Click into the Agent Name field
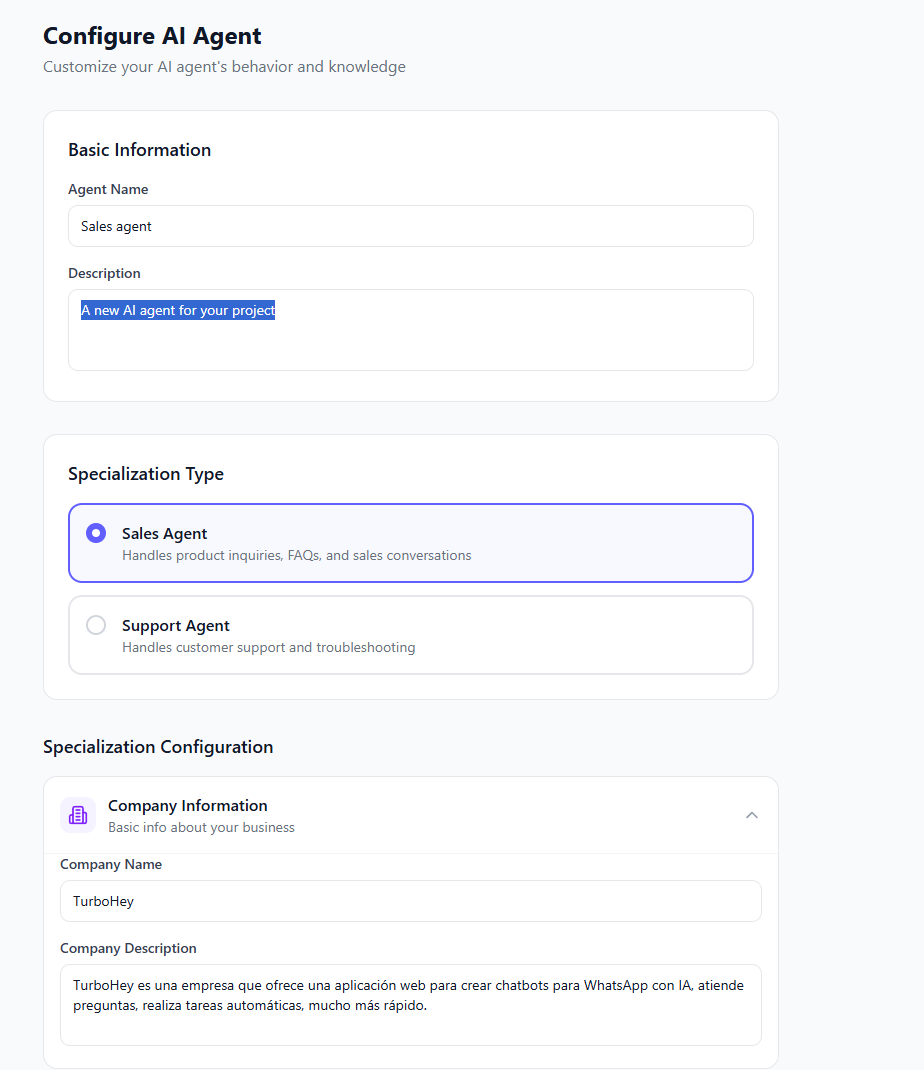 coord(410,226)
